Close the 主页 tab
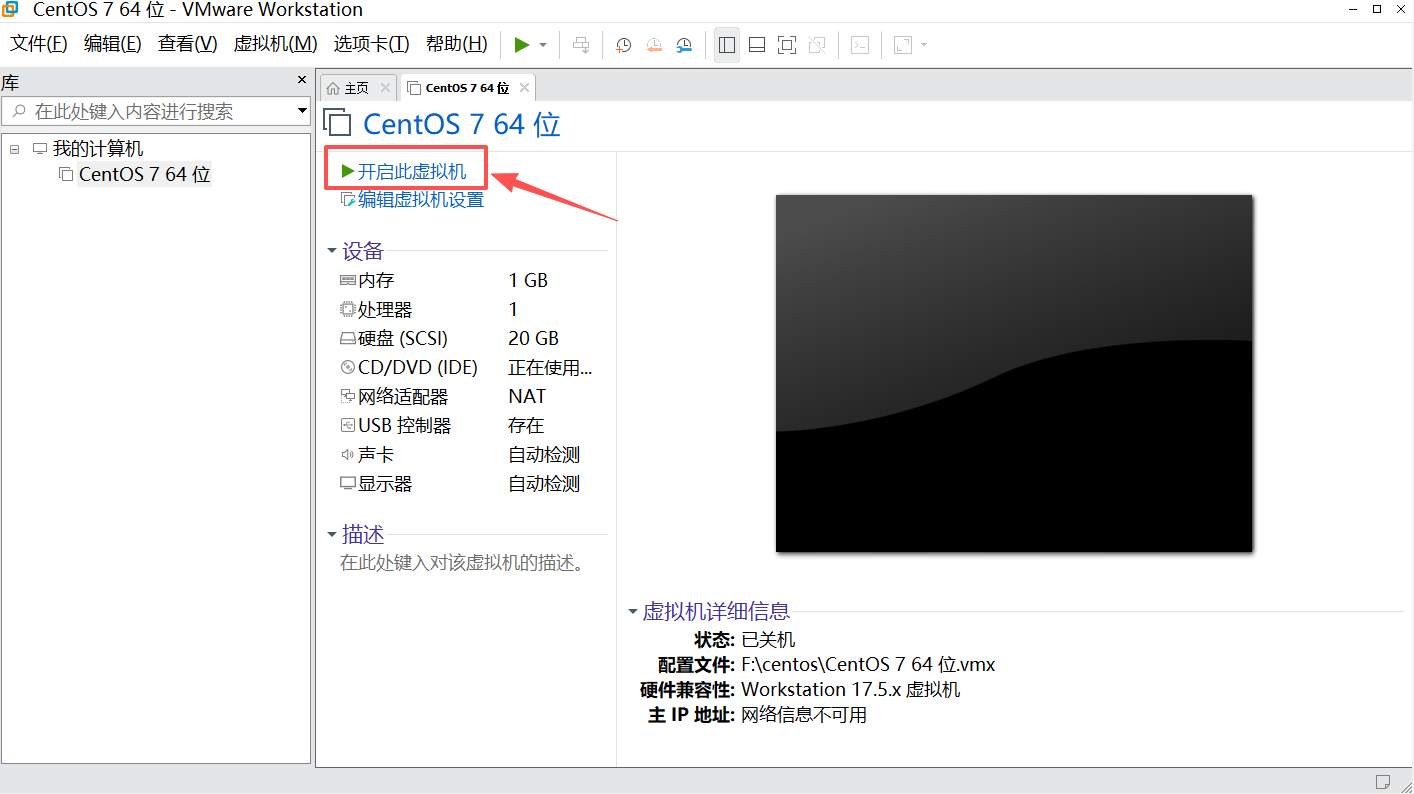 click(x=386, y=88)
